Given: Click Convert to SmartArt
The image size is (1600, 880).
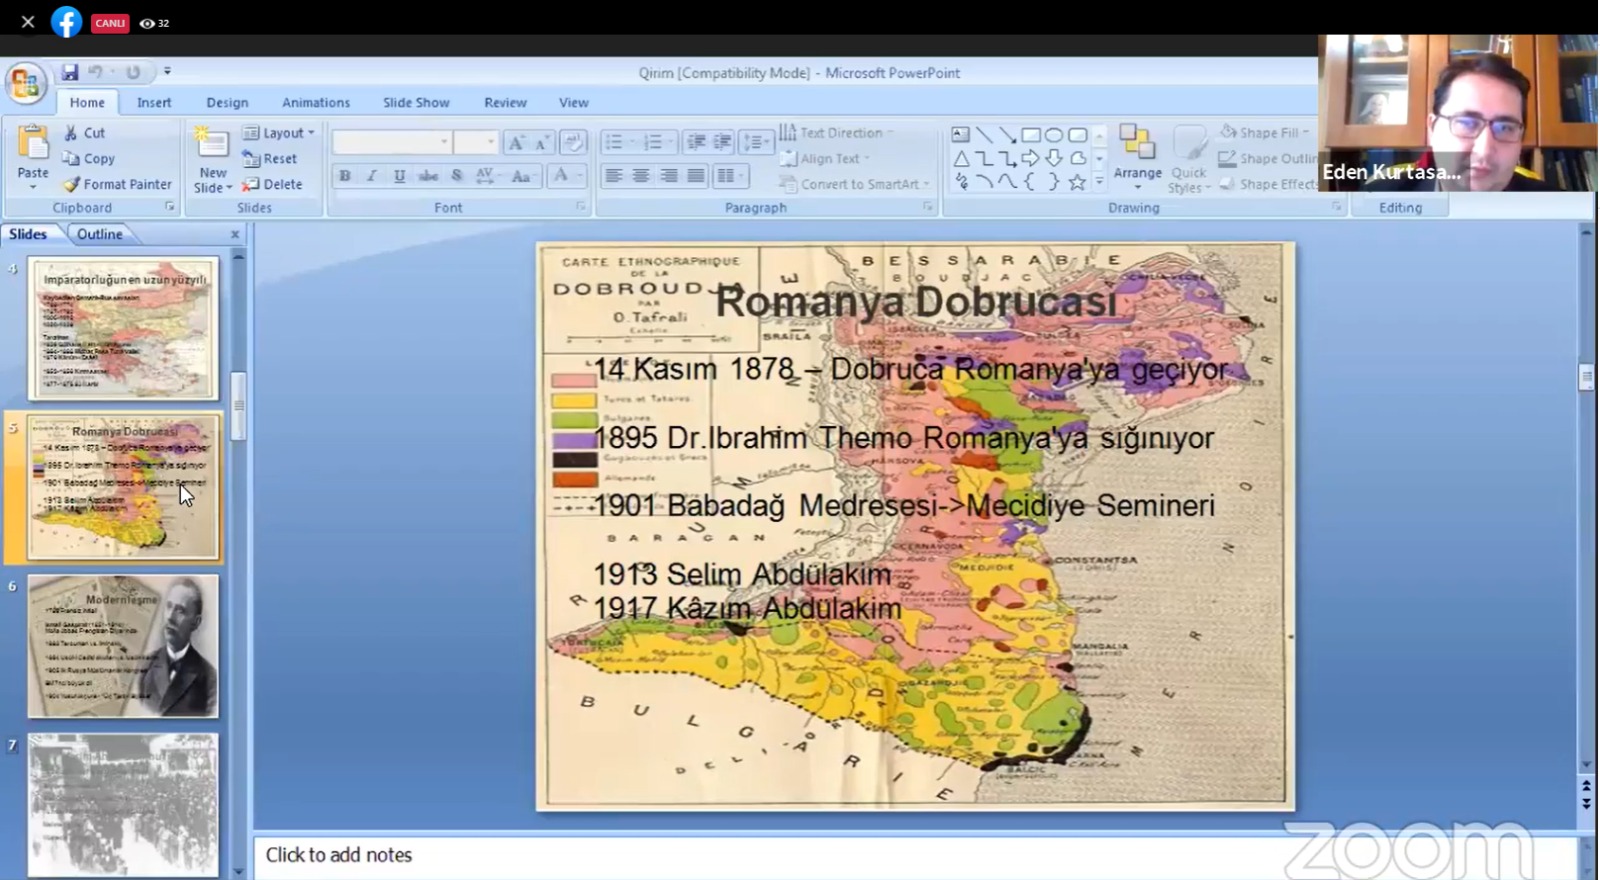Looking at the screenshot, I should point(854,184).
